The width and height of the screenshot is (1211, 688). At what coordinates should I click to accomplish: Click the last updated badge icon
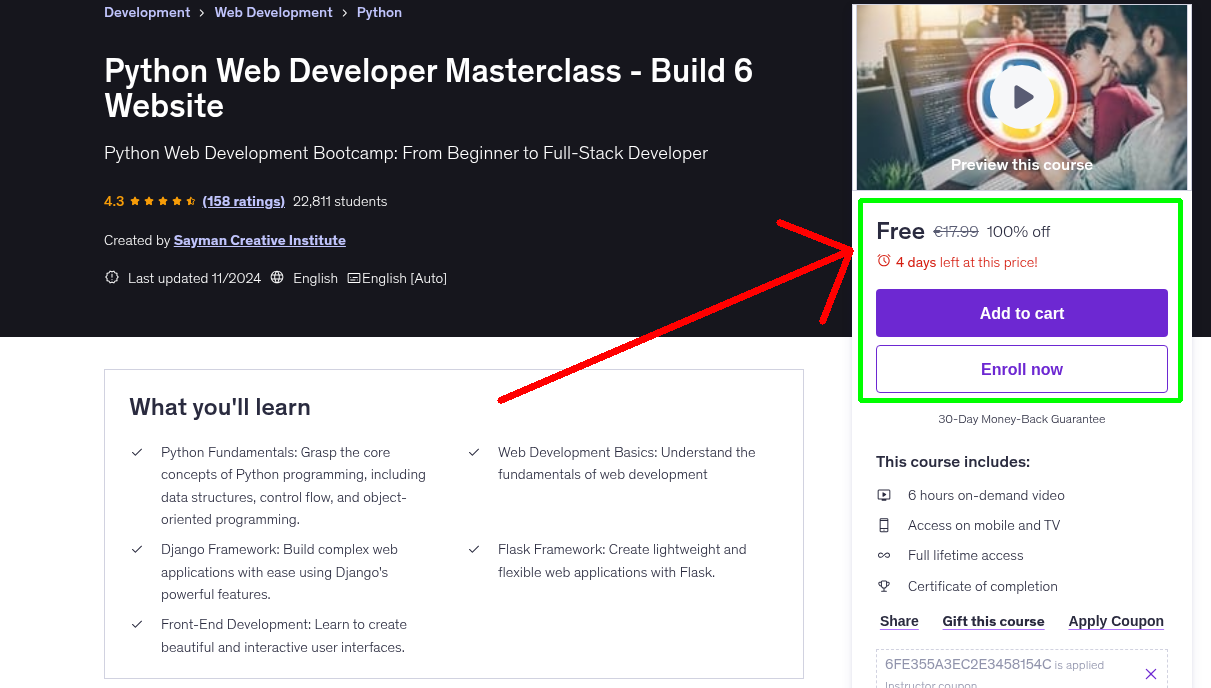click(x=112, y=278)
